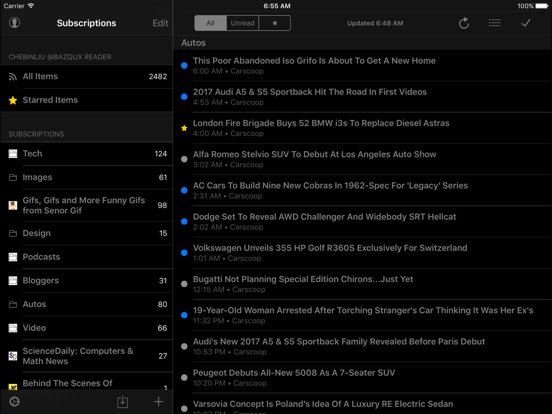Select the Autos folder in sidebar
Screen dimensions: 552x414
click(86, 304)
